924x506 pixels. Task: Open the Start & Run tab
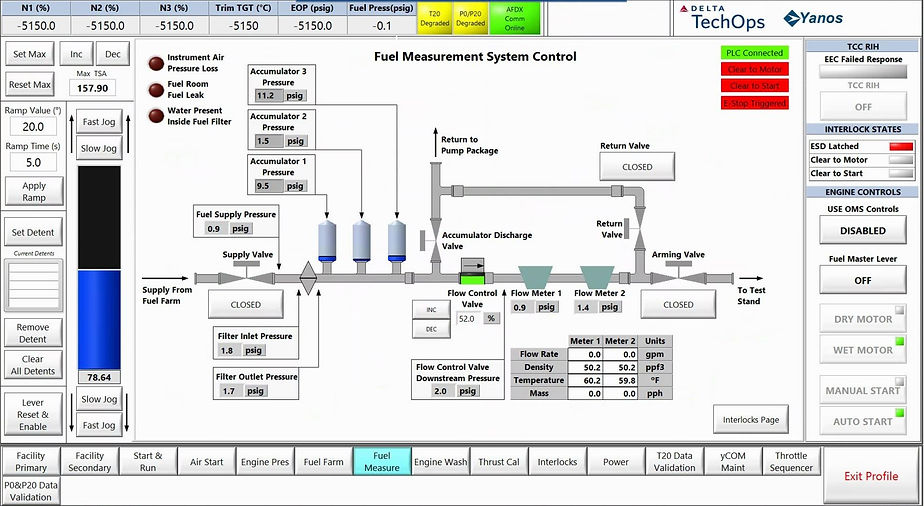click(x=148, y=461)
